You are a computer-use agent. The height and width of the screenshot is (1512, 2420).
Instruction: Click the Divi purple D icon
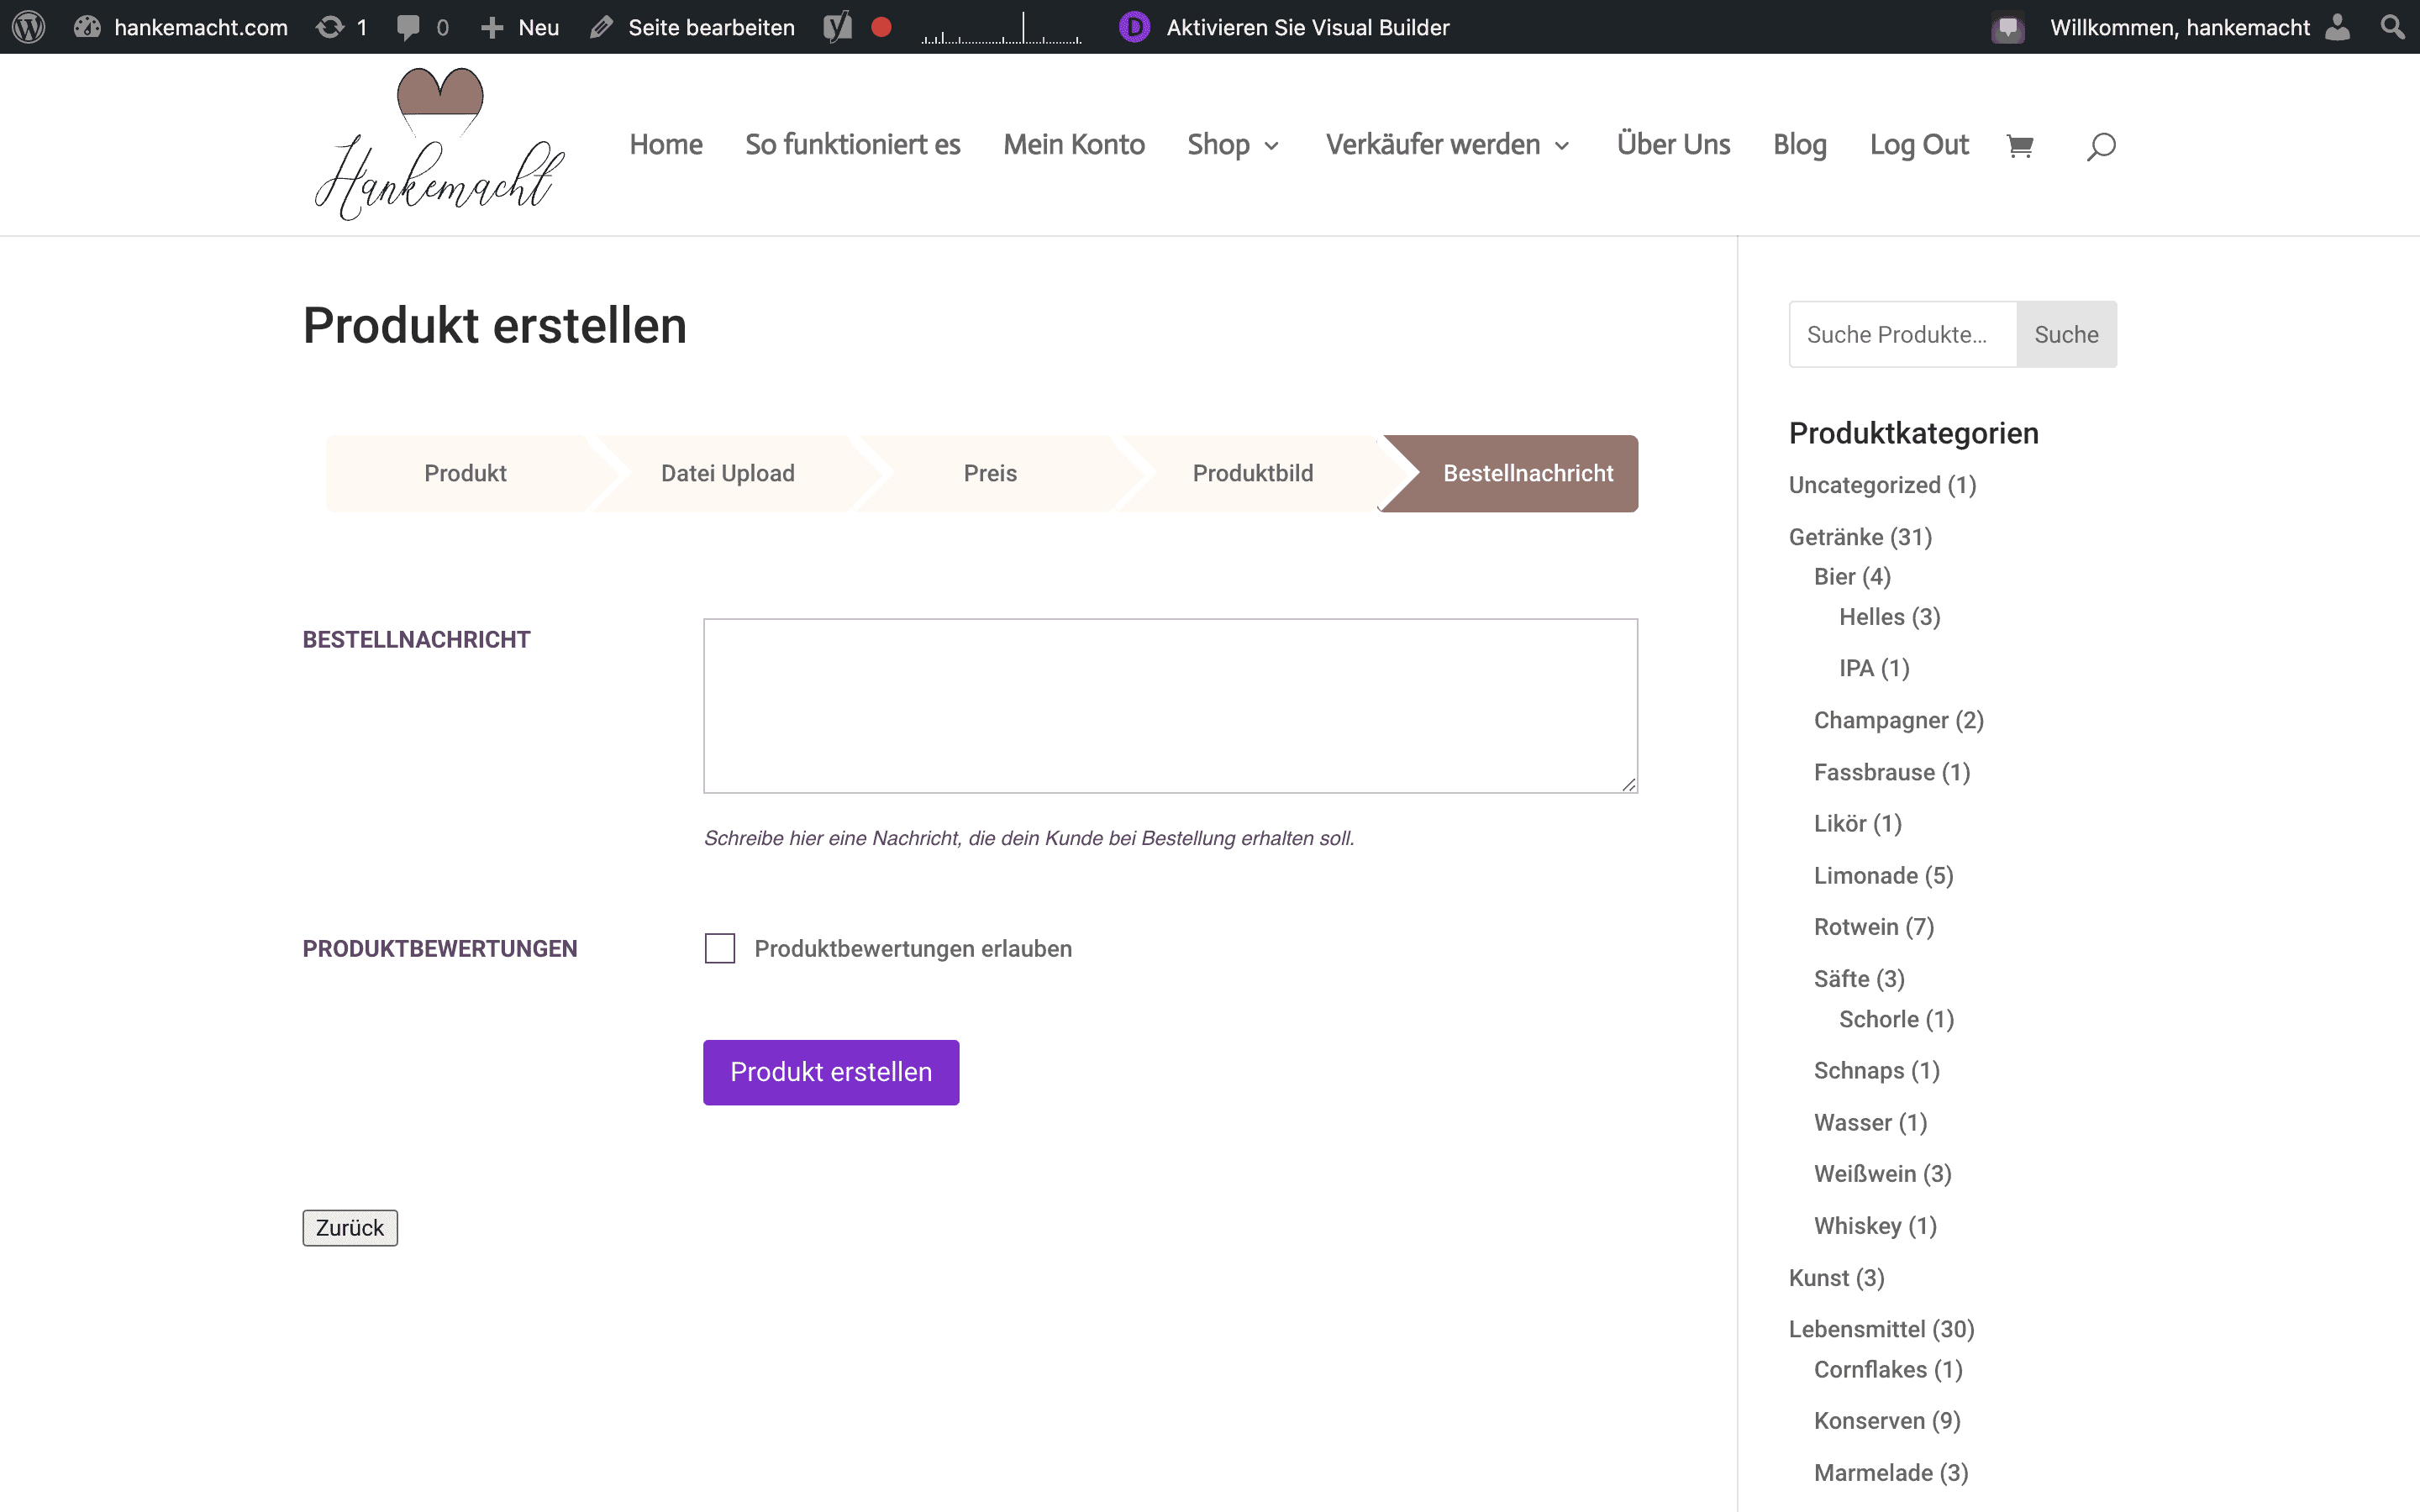(x=1134, y=27)
